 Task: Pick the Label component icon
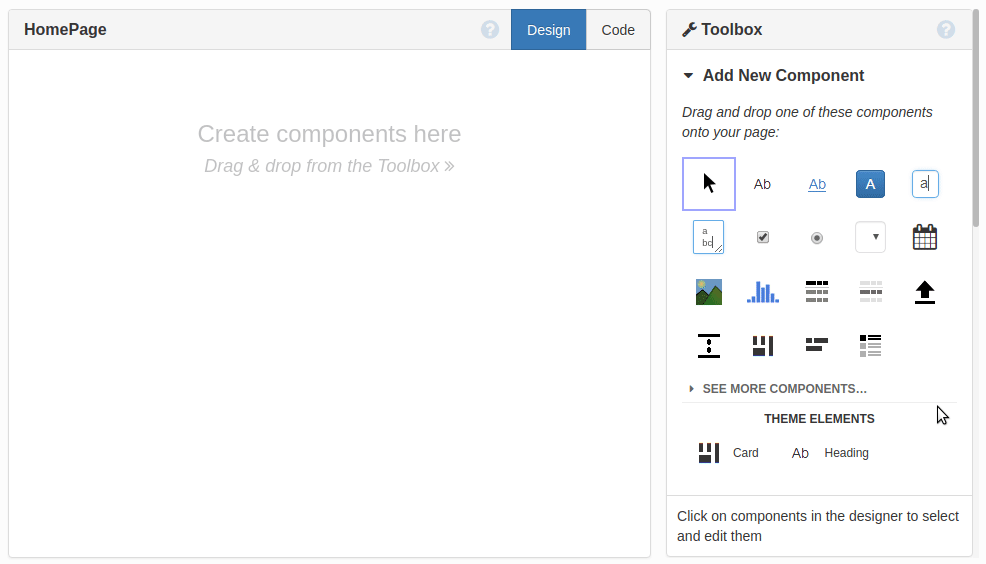[762, 184]
